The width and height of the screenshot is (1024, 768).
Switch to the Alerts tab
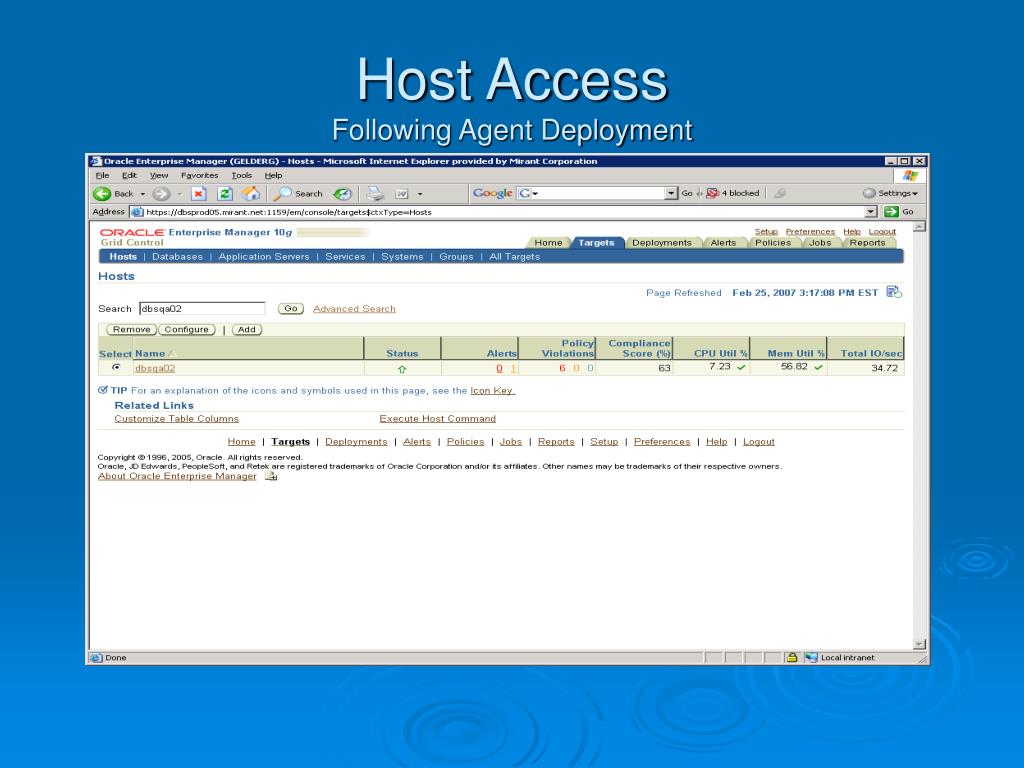click(x=723, y=242)
